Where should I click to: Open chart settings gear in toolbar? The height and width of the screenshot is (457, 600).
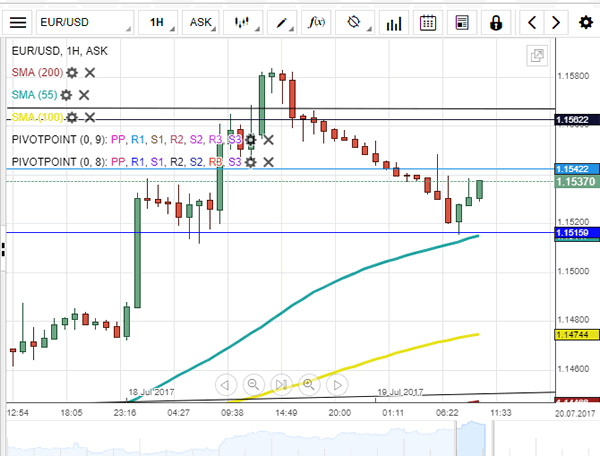(585, 23)
